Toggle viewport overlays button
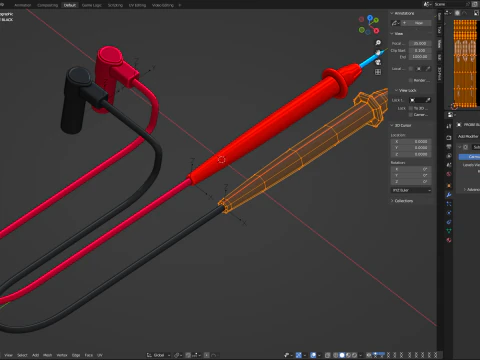The image size is (480, 360). [x=313, y=355]
